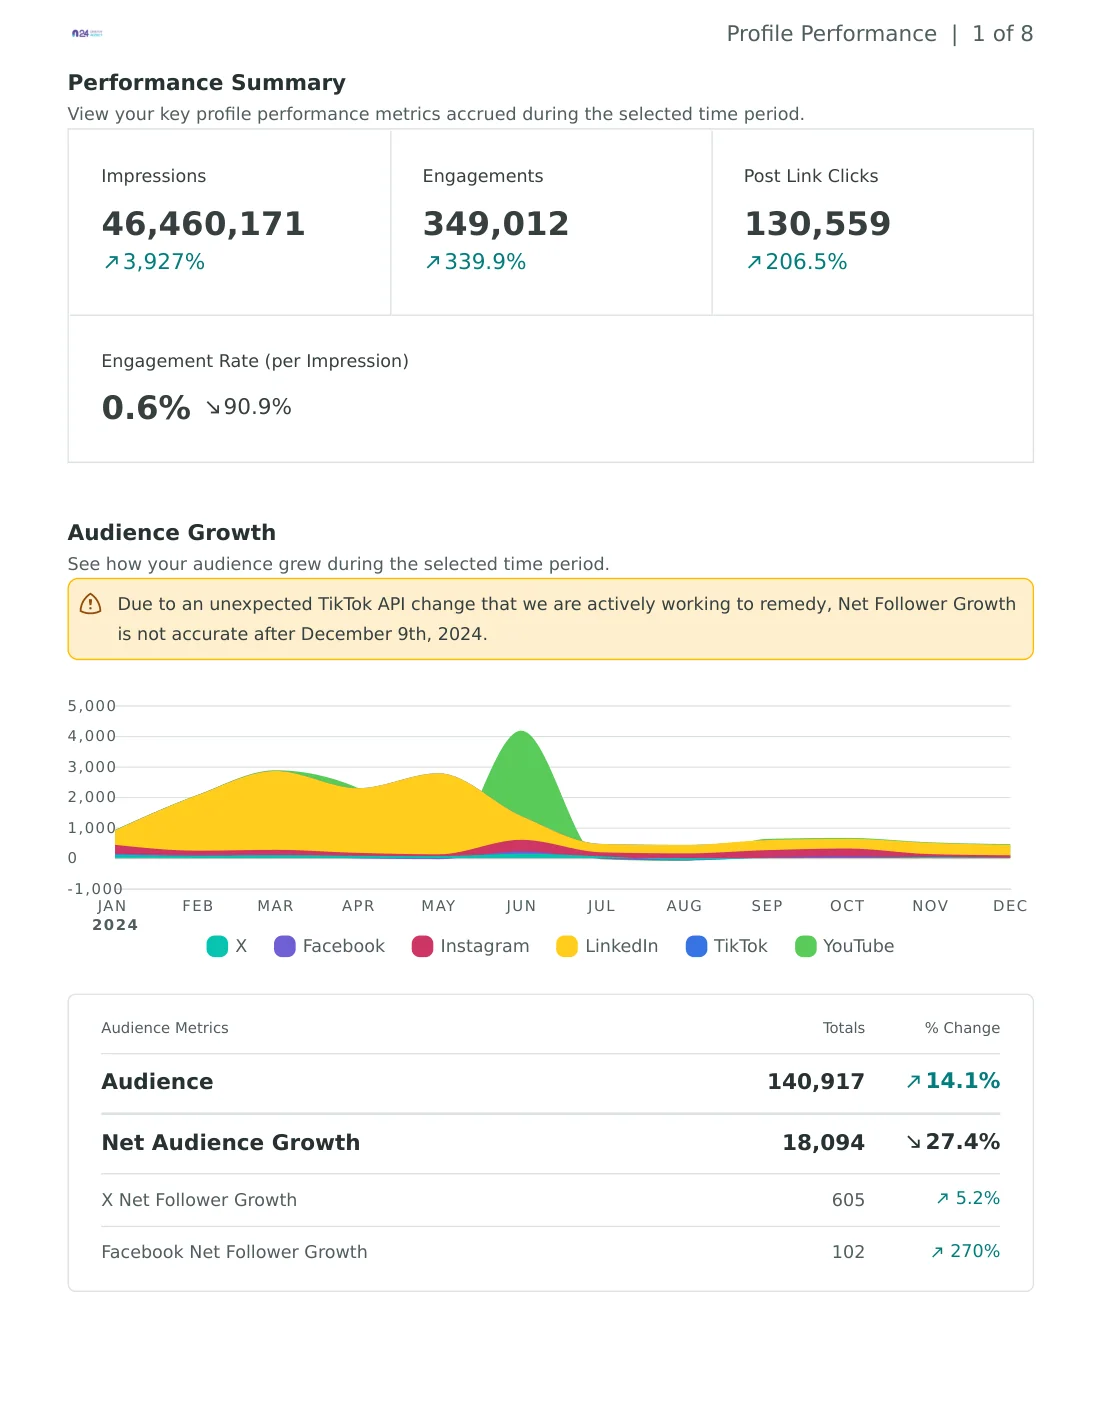This screenshot has height=1426, width=1102.
Task: Click the Engagements value 349,012
Action: [496, 224]
